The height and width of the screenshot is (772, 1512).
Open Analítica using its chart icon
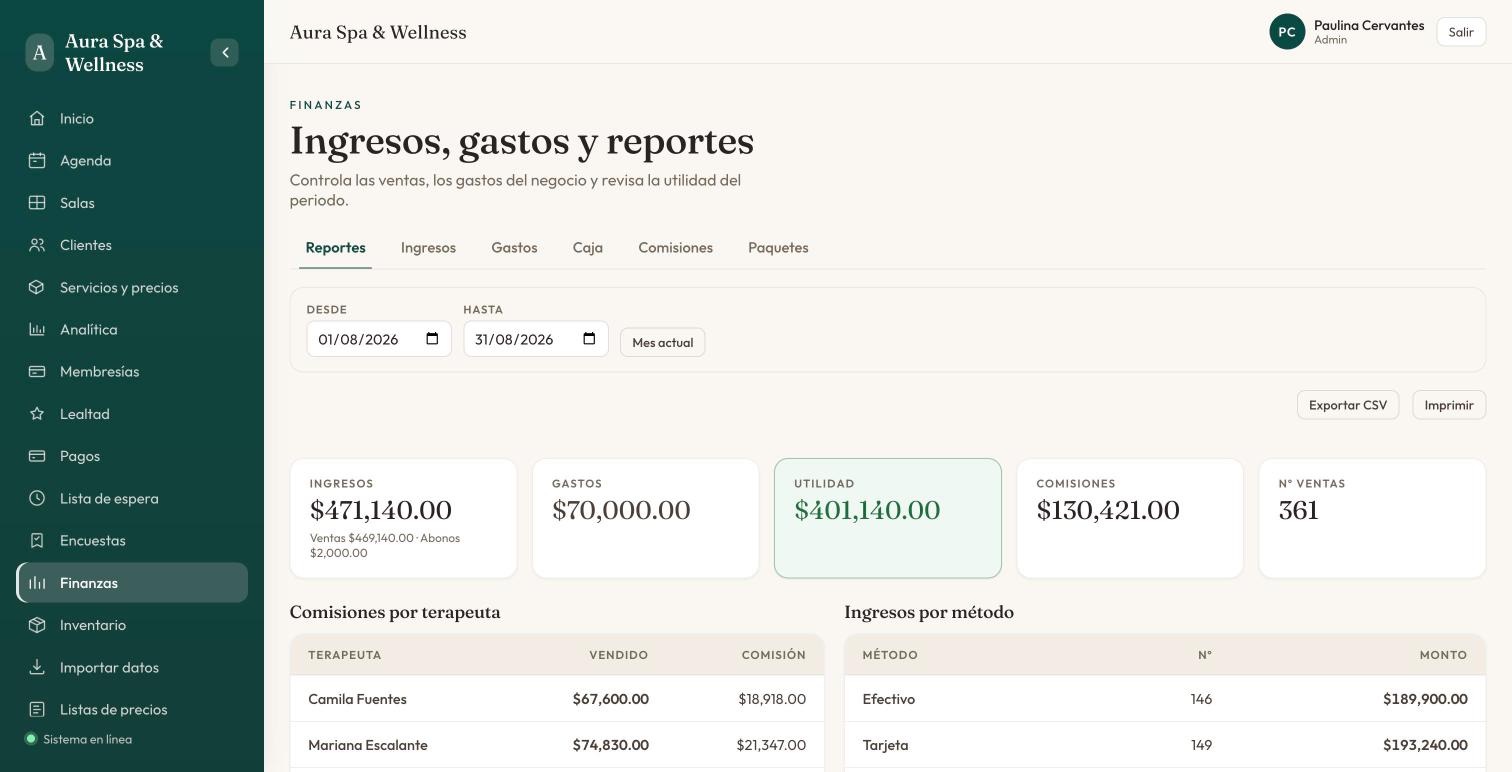37,329
